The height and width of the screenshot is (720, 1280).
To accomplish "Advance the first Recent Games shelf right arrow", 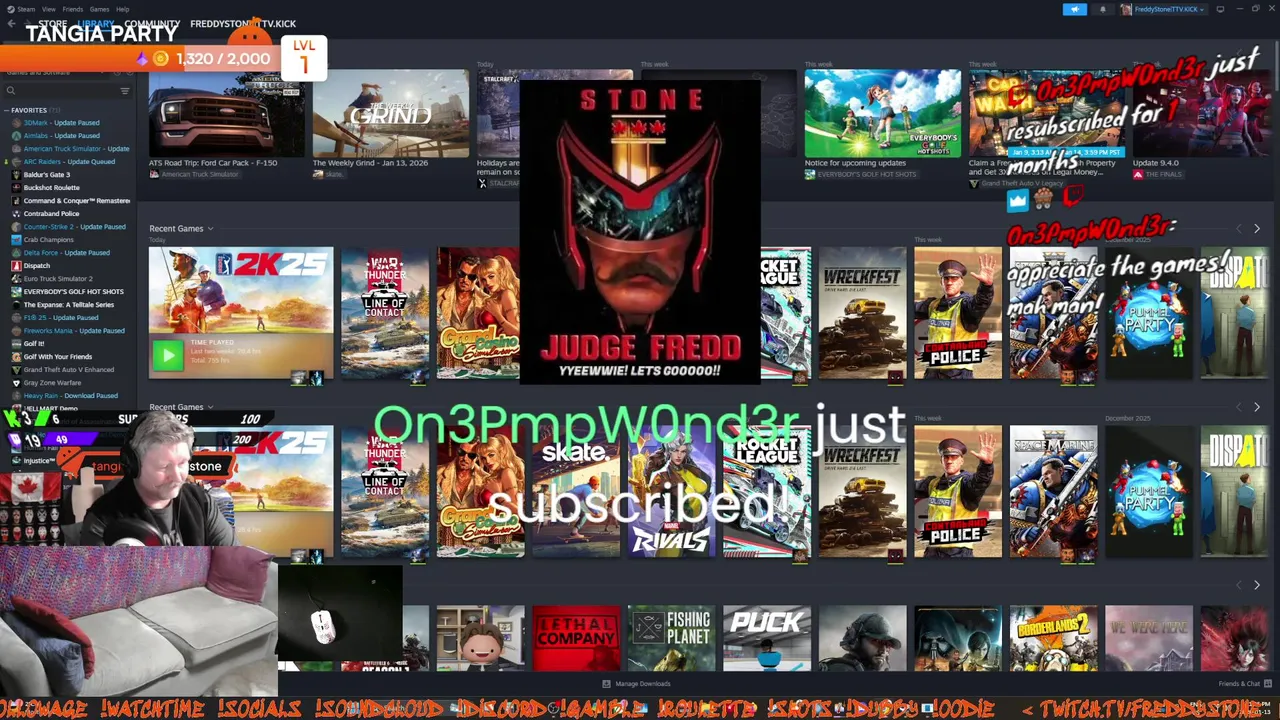I will [1257, 229].
